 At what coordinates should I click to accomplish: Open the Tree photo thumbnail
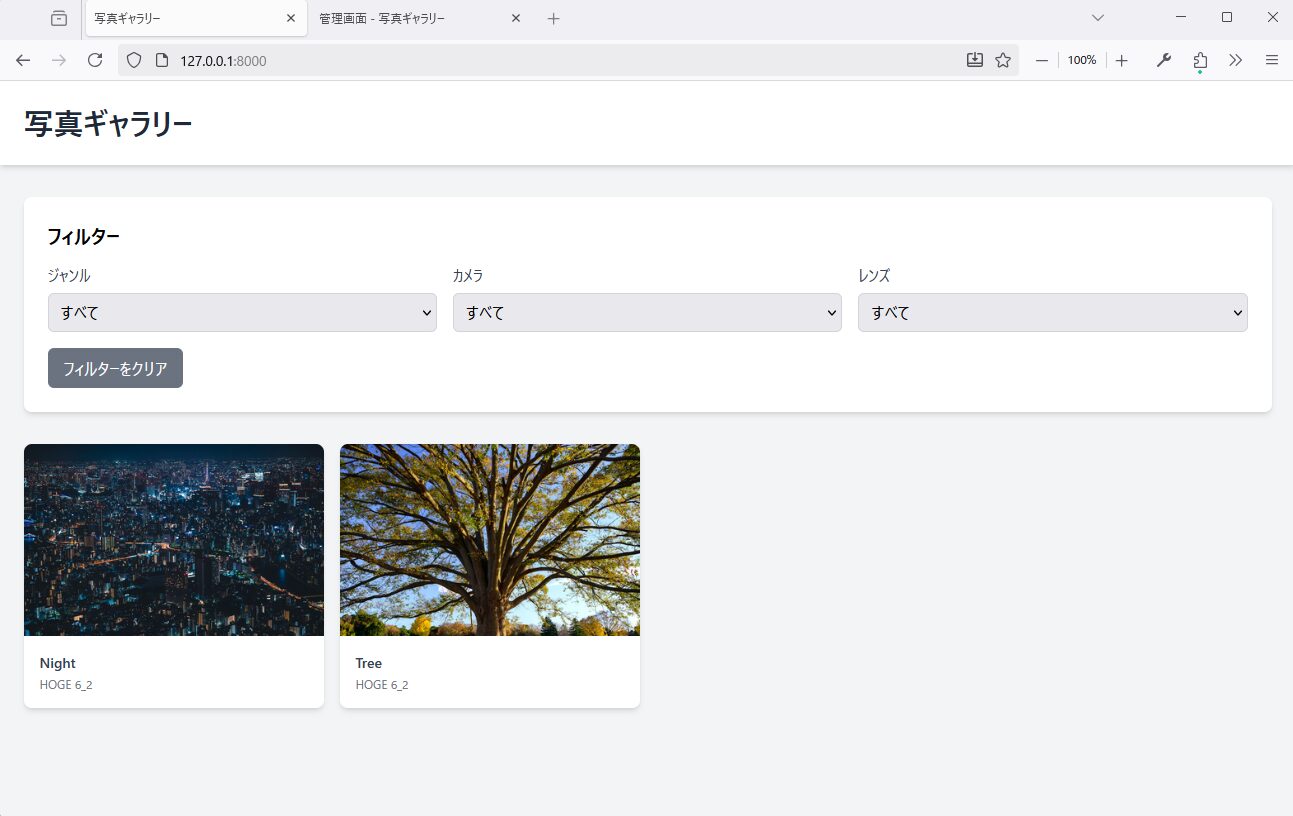coord(490,540)
